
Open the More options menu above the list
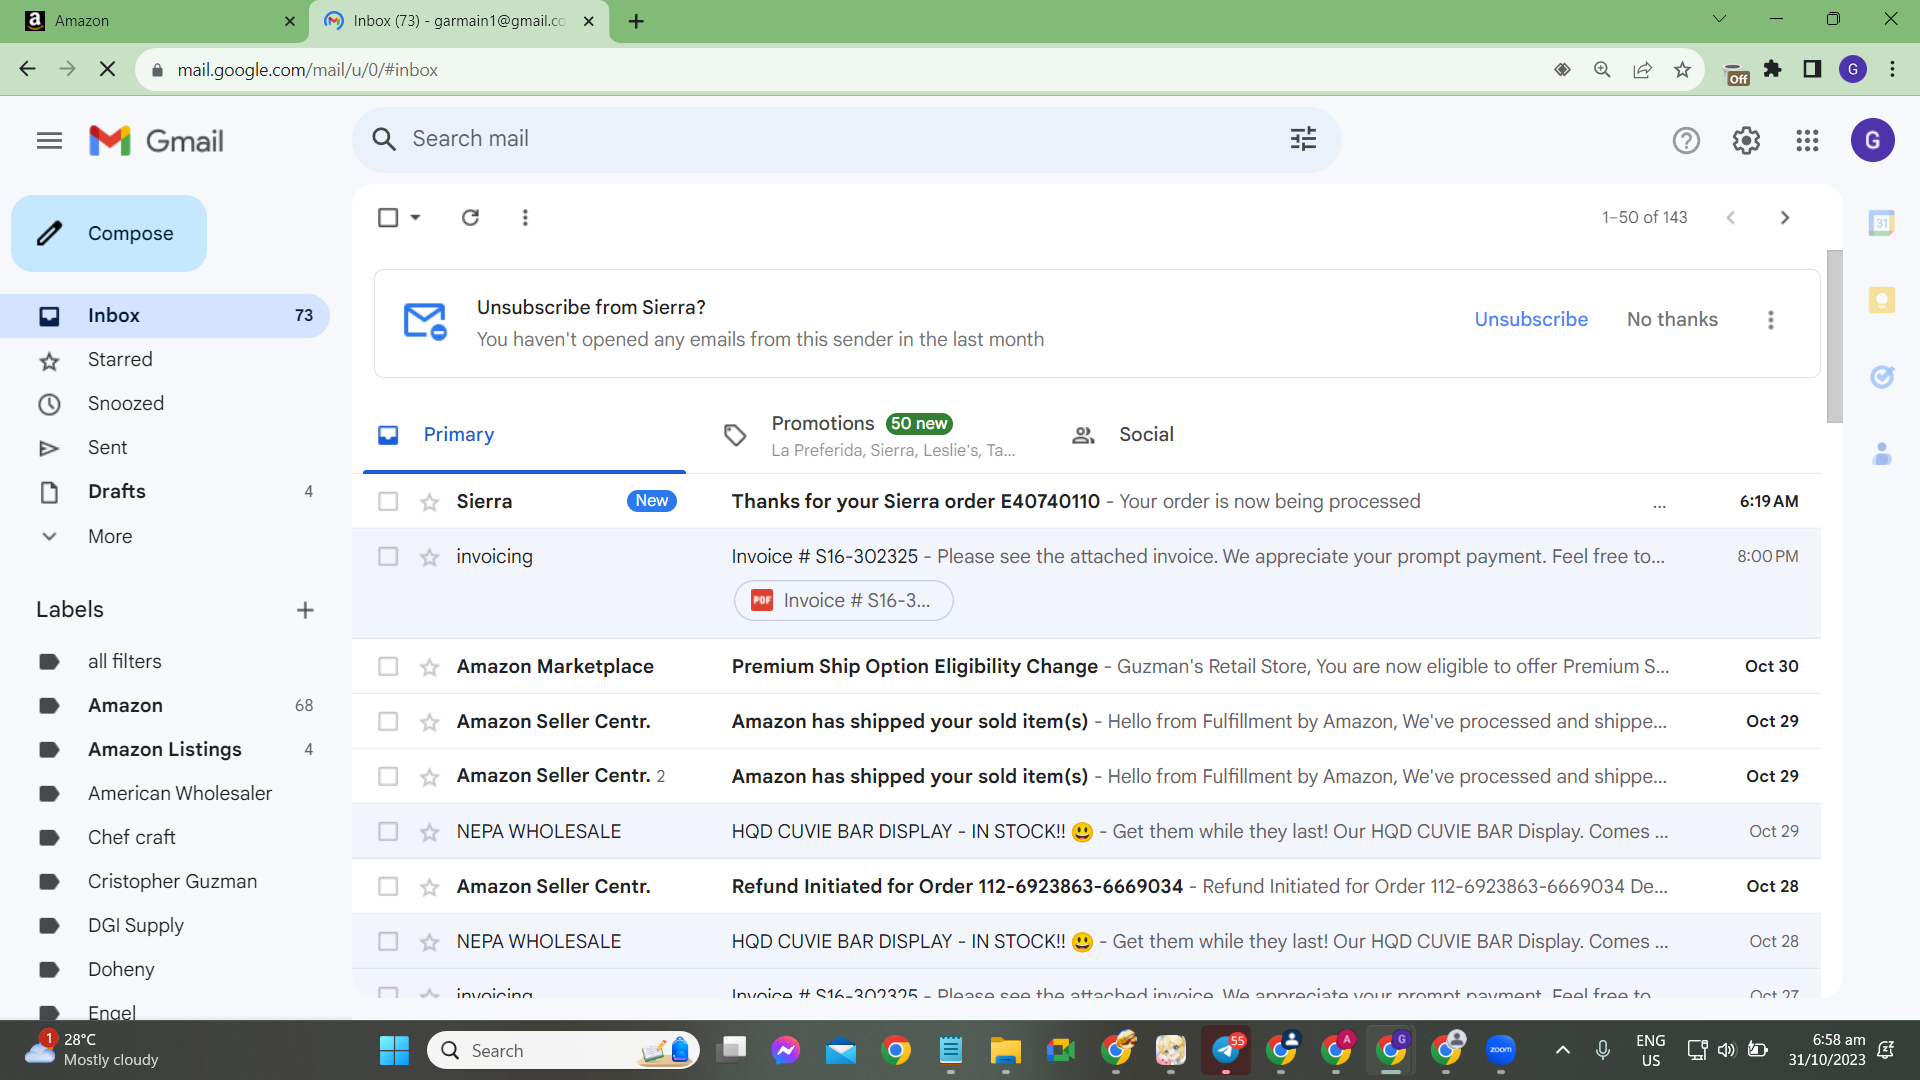pyautogui.click(x=525, y=217)
